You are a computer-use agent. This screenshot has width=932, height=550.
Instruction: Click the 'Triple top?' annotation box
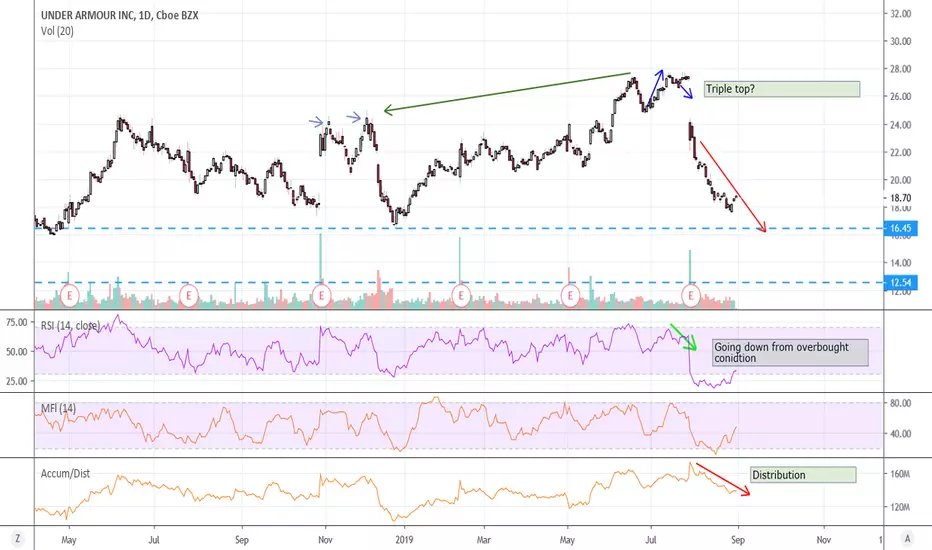click(x=782, y=89)
